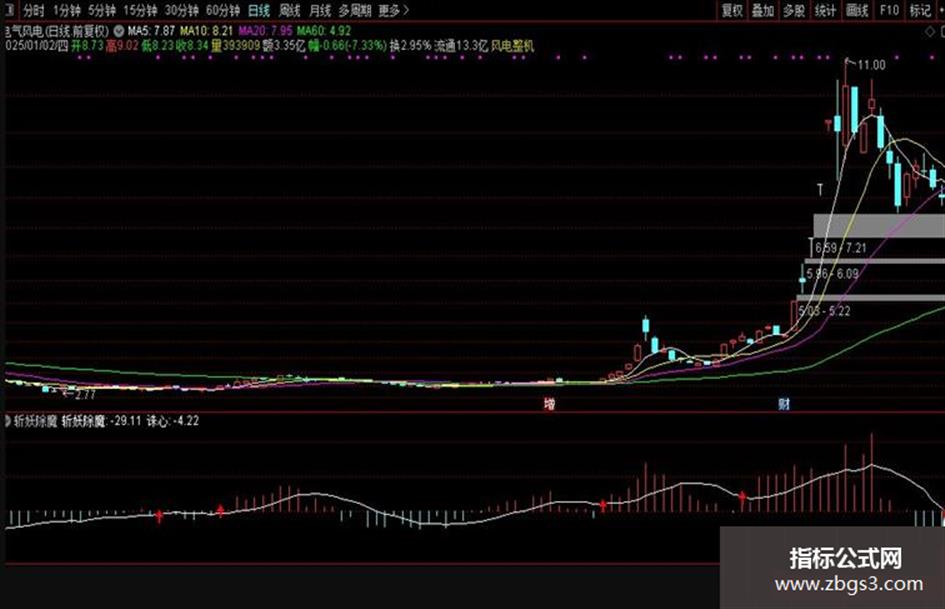Switch to the 分时 intraday view
Viewport: 945px width, 609px height.
(x=33, y=10)
